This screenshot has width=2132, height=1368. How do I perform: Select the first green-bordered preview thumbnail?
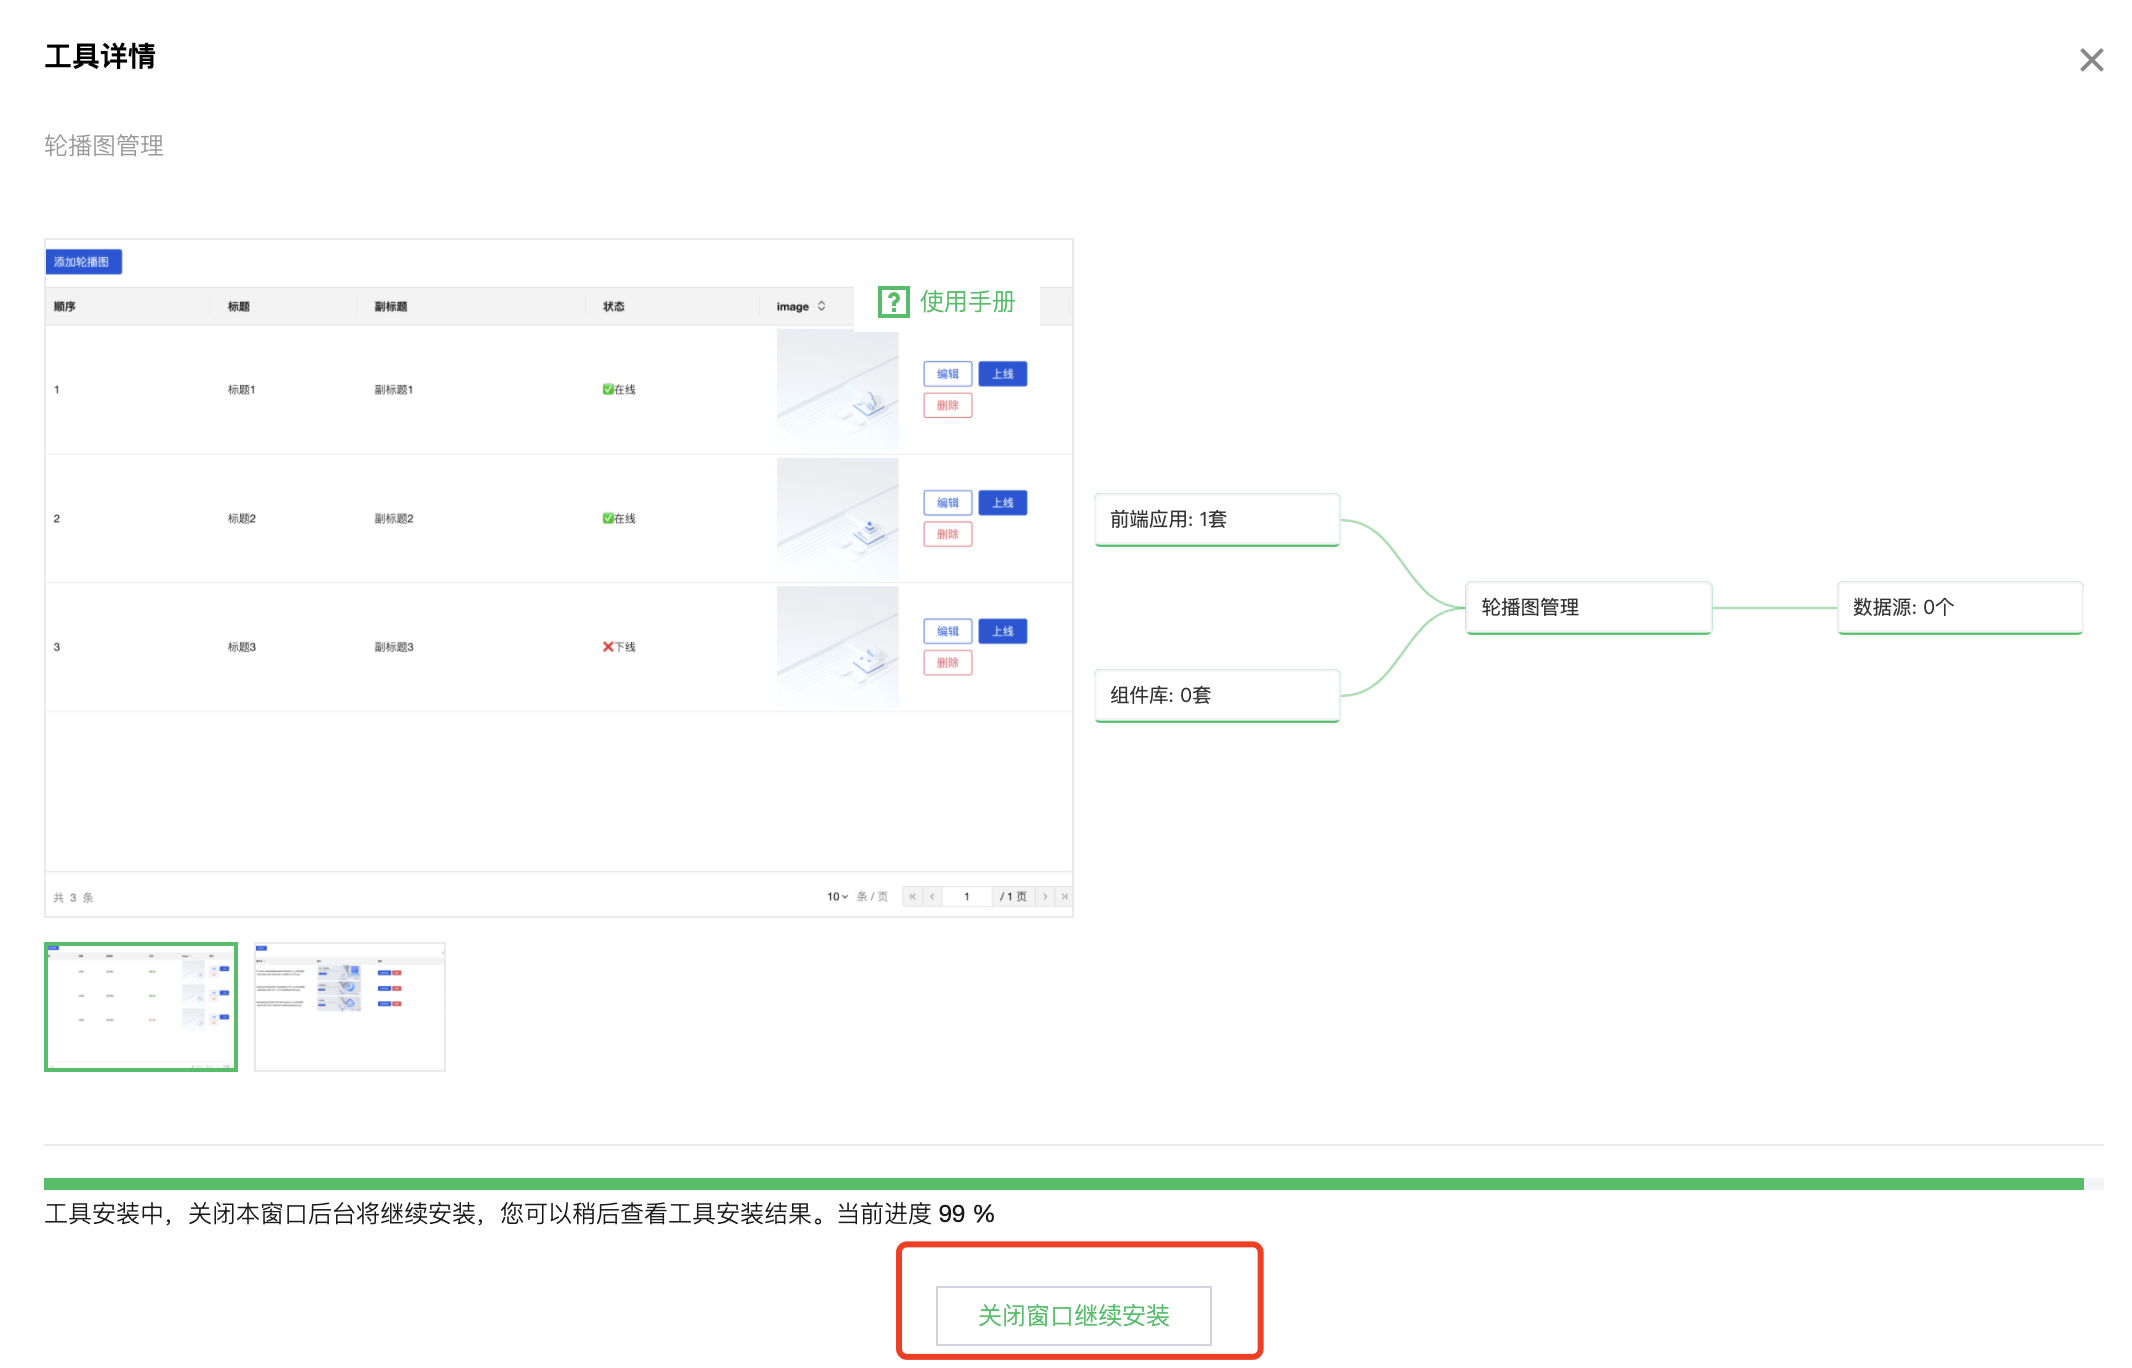point(141,1007)
